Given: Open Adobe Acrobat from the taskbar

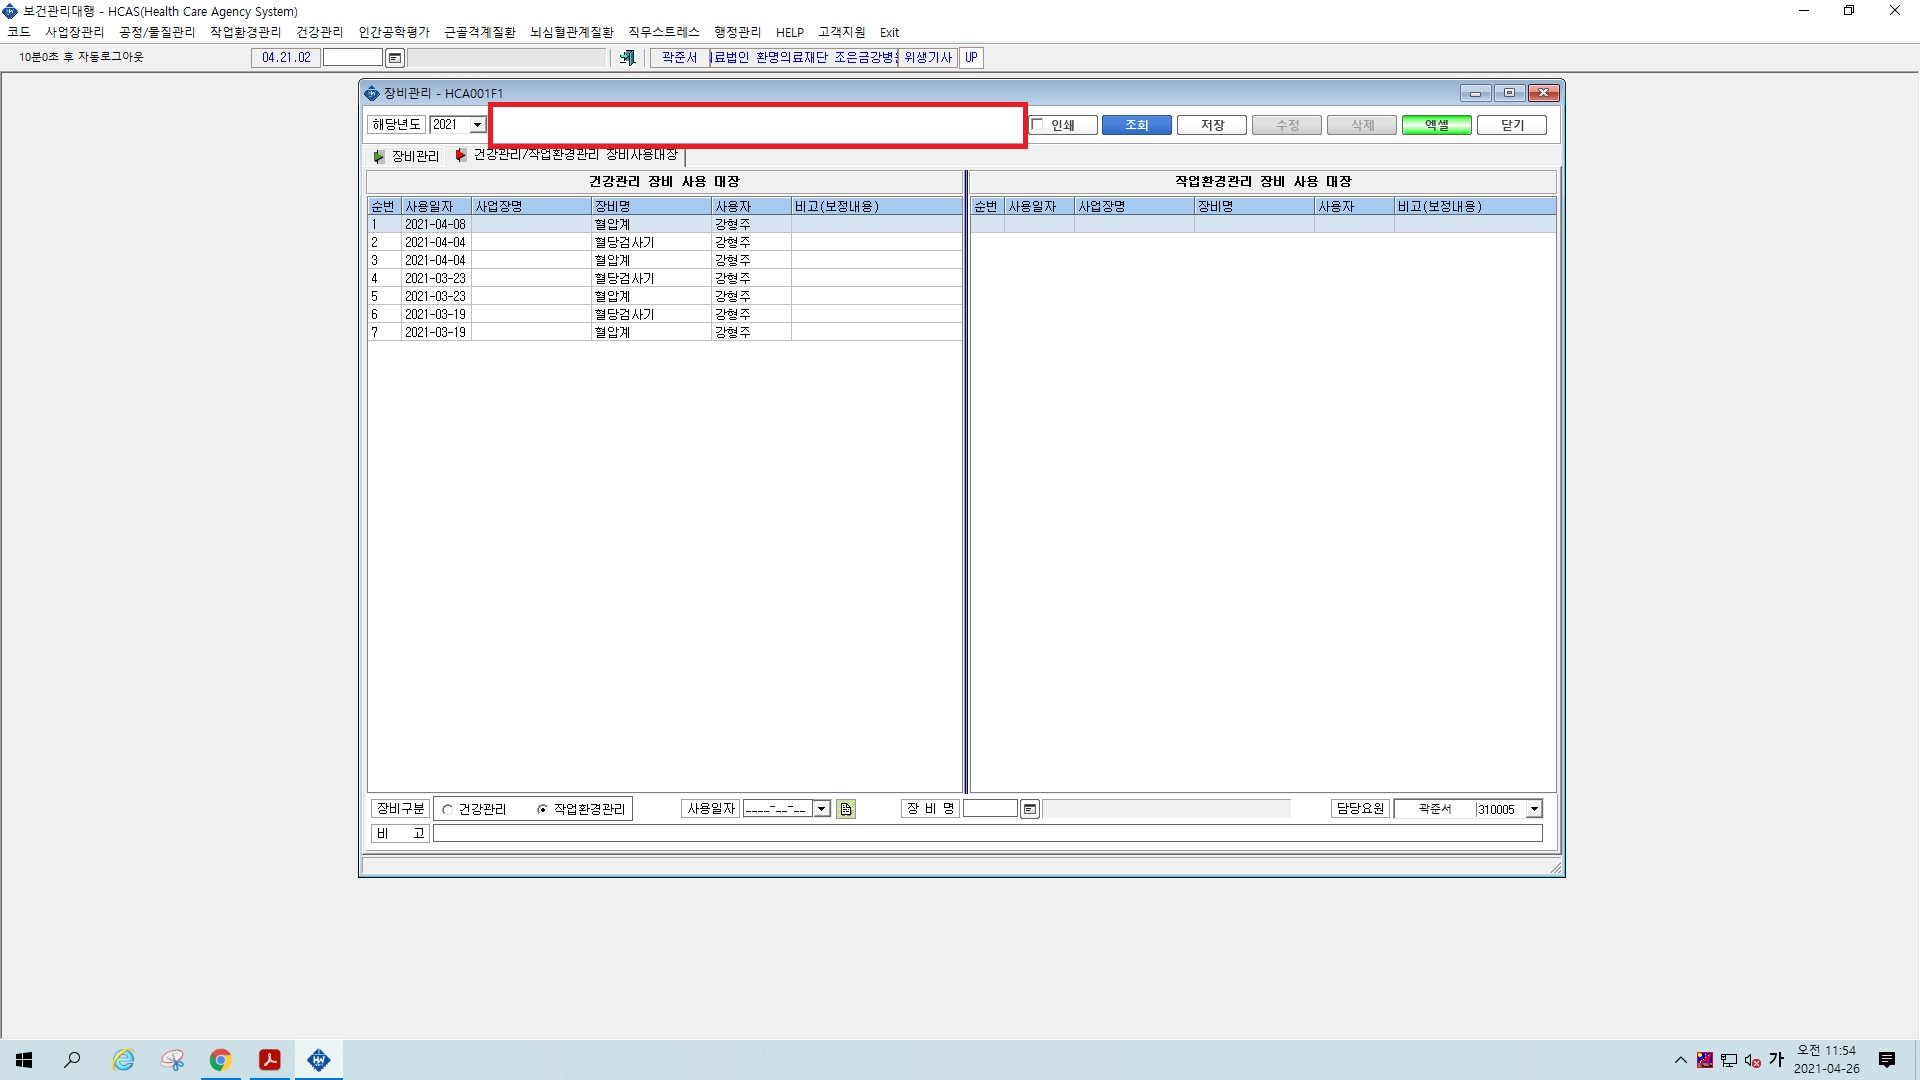Looking at the screenshot, I should coord(269,1060).
